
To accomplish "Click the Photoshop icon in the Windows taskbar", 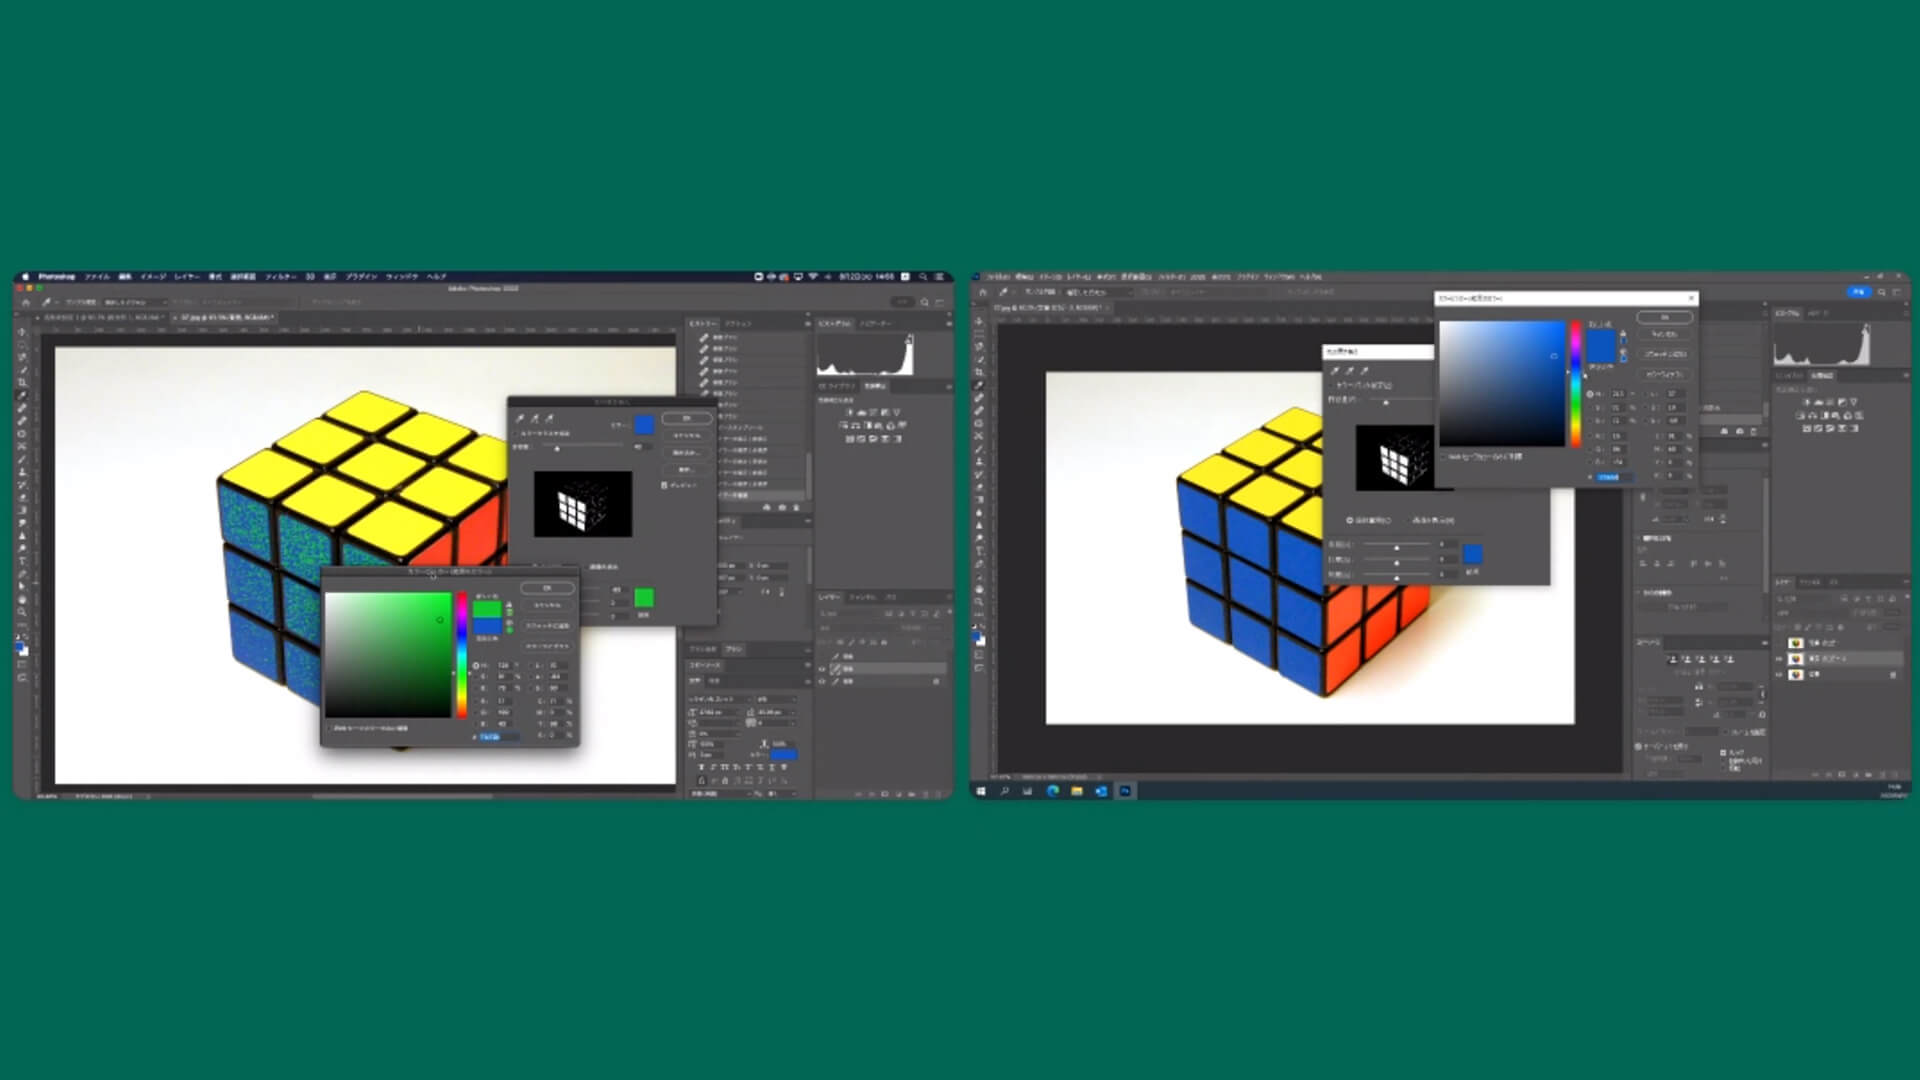I will point(1125,791).
